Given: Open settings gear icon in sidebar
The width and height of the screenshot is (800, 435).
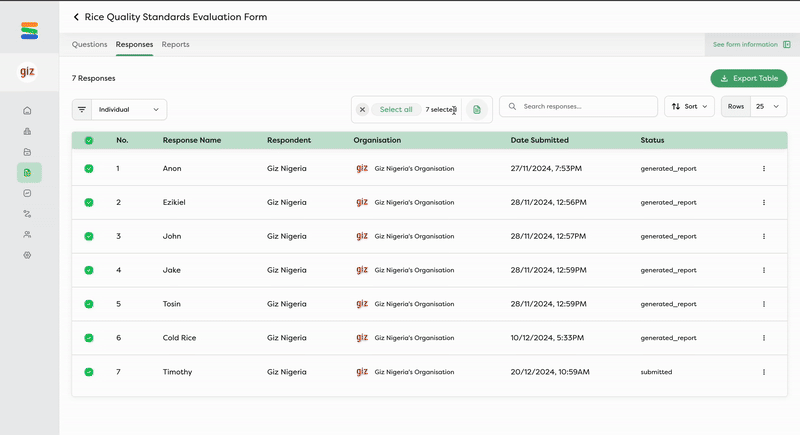Looking at the screenshot, I should click(x=27, y=255).
